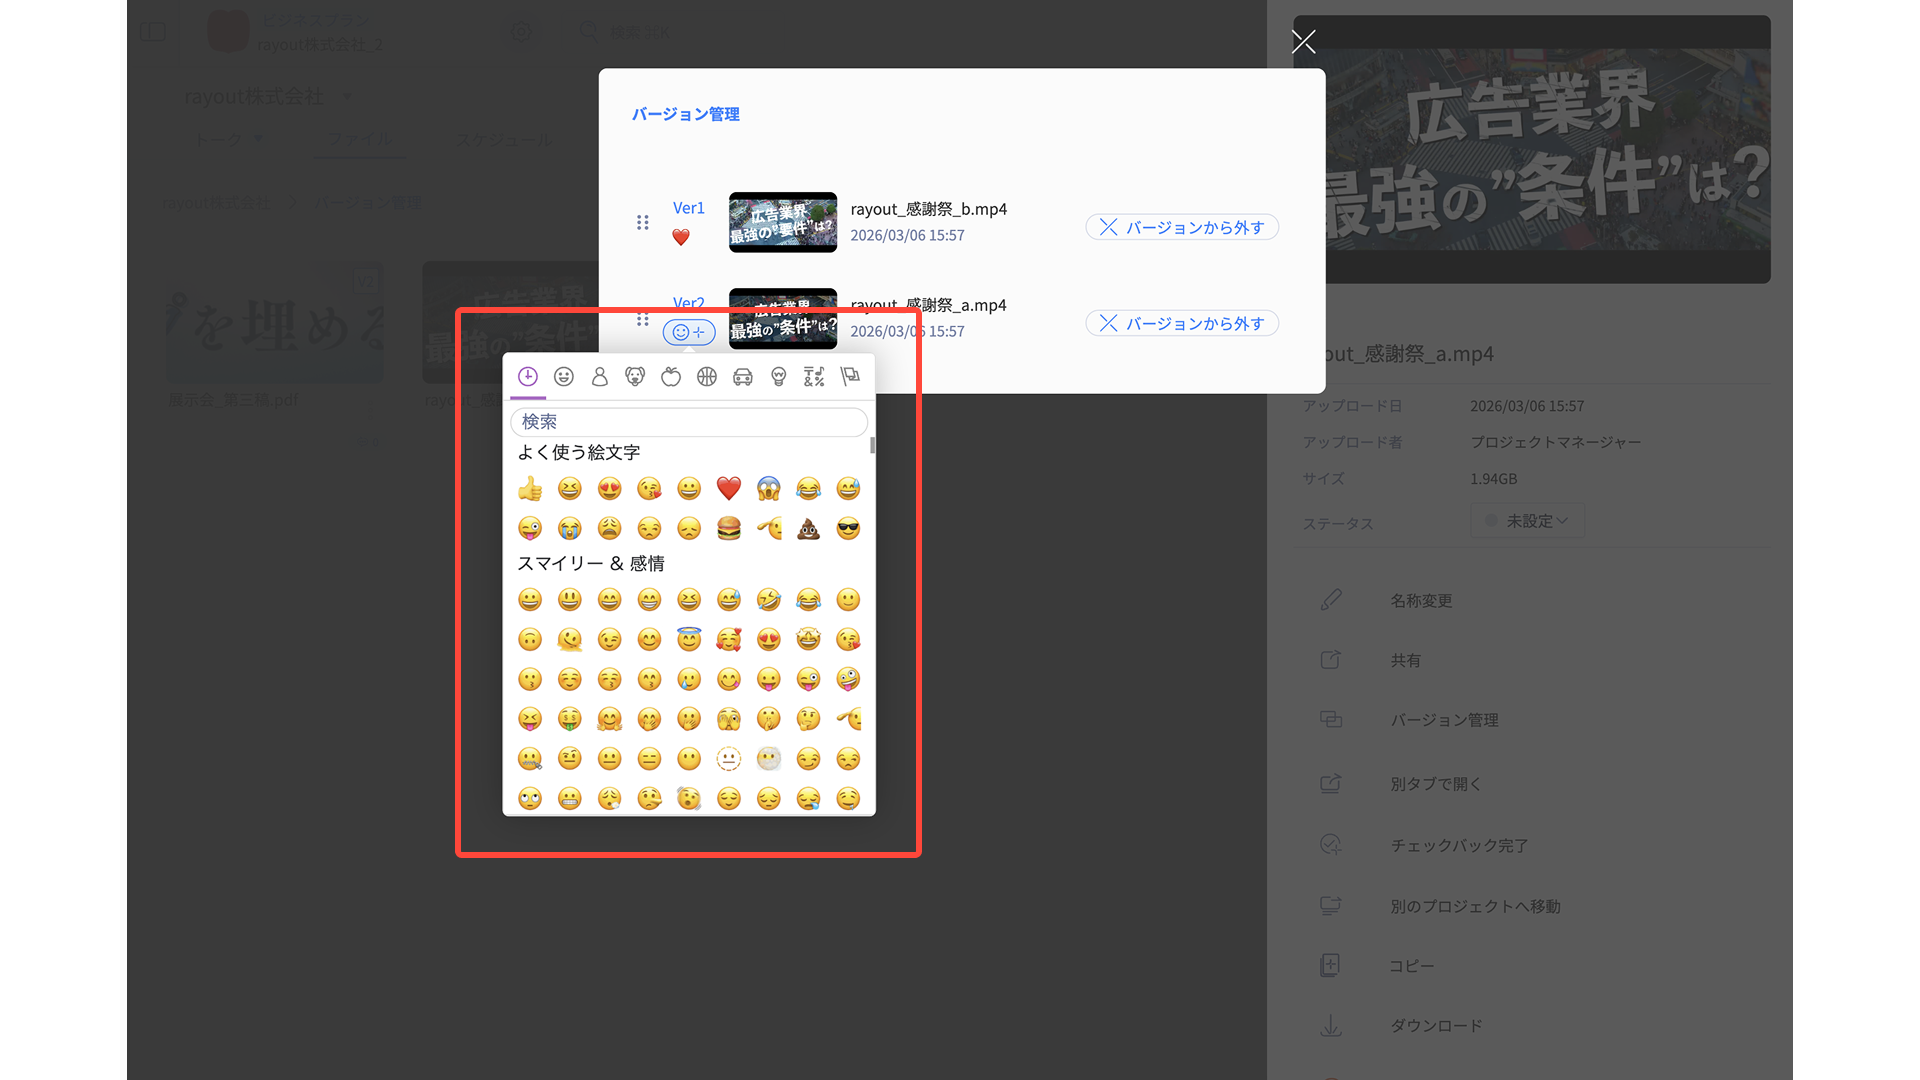1920x1080 pixels.
Task: Select the People emoji category tab
Action: [x=599, y=376]
